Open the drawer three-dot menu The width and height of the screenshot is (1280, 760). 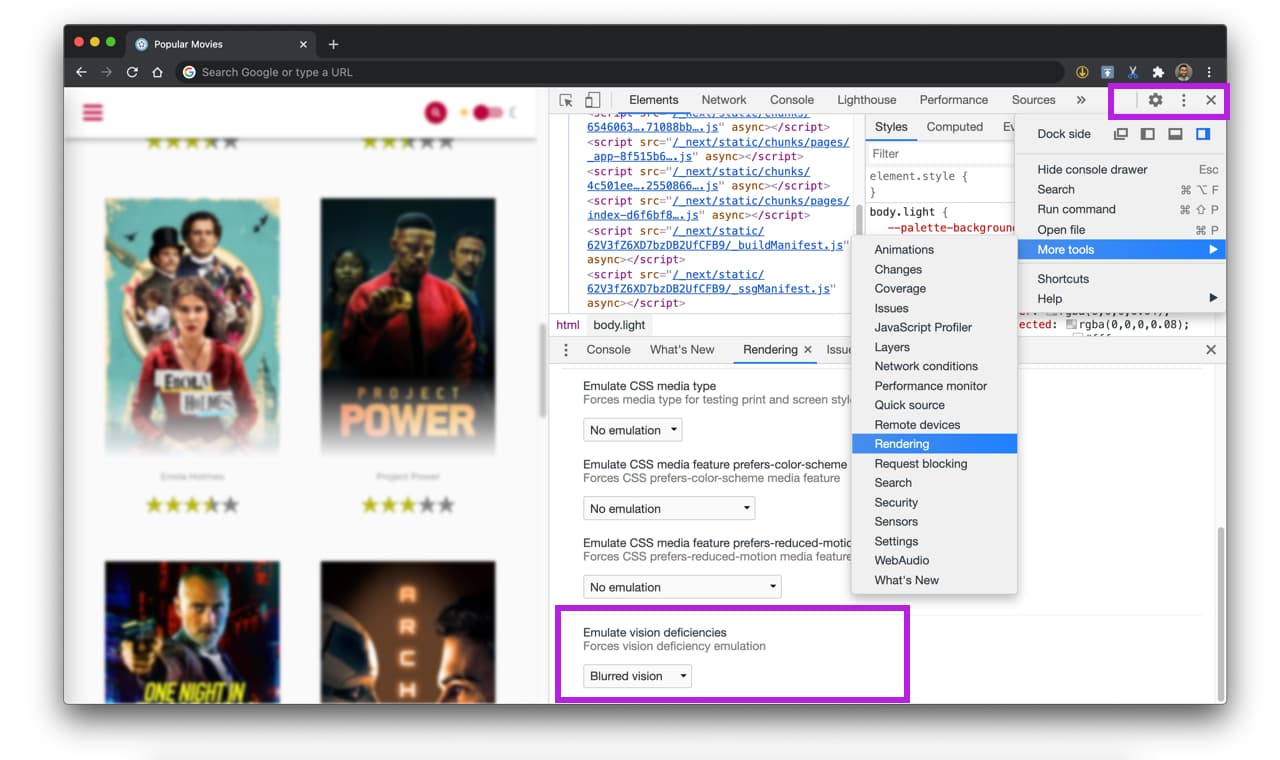(x=566, y=350)
